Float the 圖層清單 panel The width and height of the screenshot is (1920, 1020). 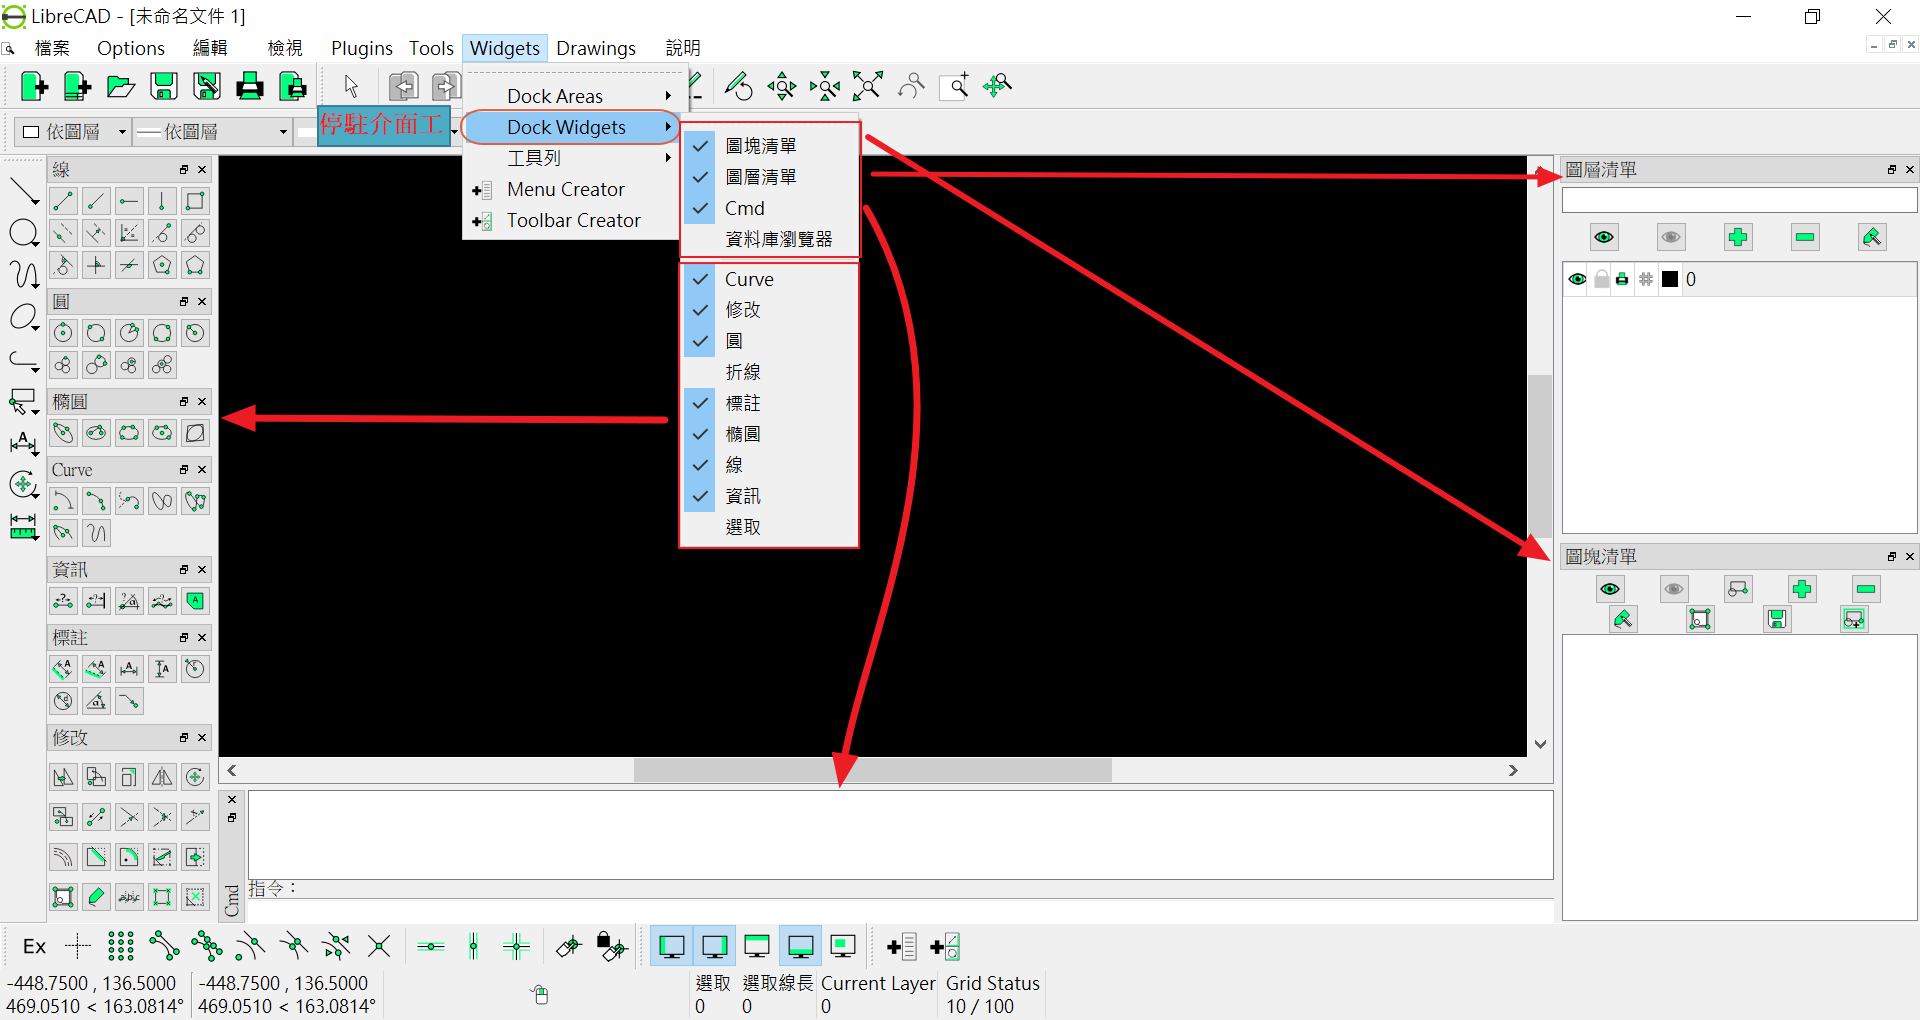click(1892, 170)
